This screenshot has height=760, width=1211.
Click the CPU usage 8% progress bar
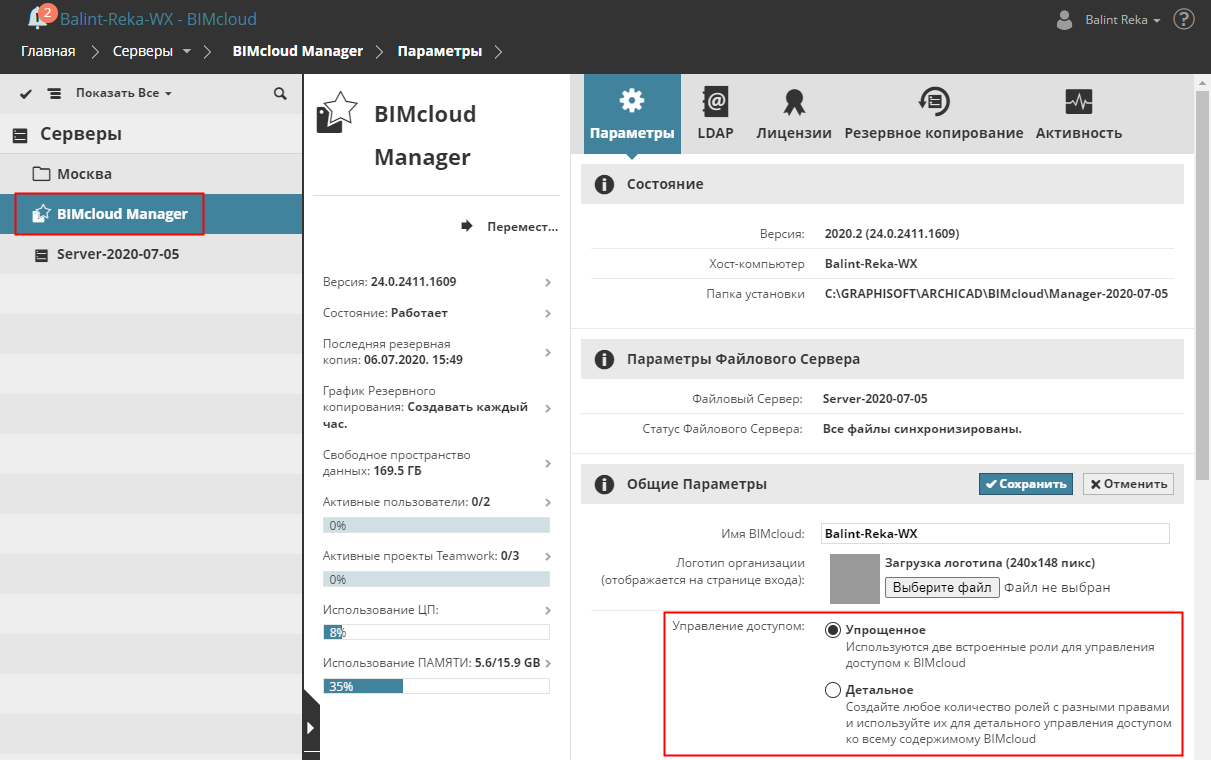click(x=436, y=632)
